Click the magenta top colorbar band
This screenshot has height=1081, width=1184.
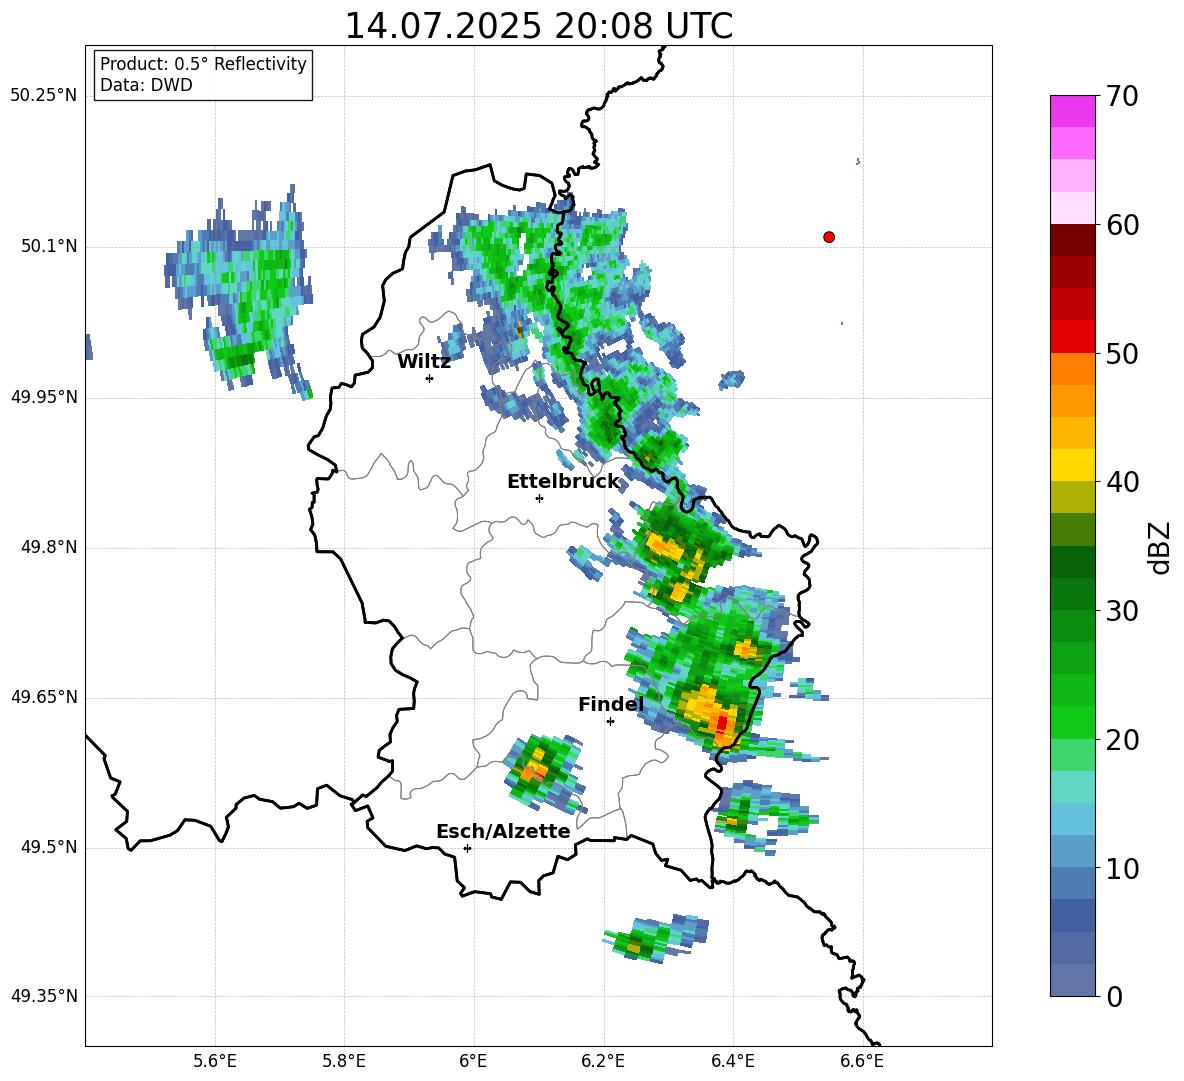[x=1073, y=112]
